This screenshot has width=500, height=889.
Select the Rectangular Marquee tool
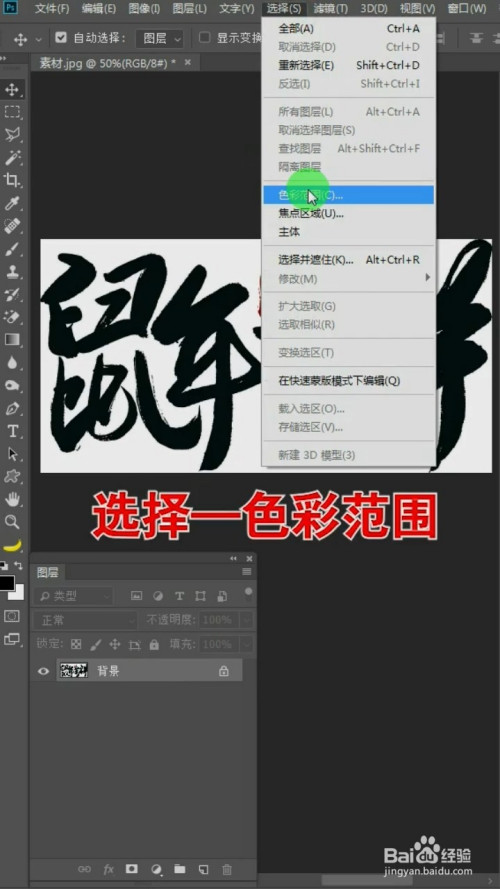coord(12,111)
